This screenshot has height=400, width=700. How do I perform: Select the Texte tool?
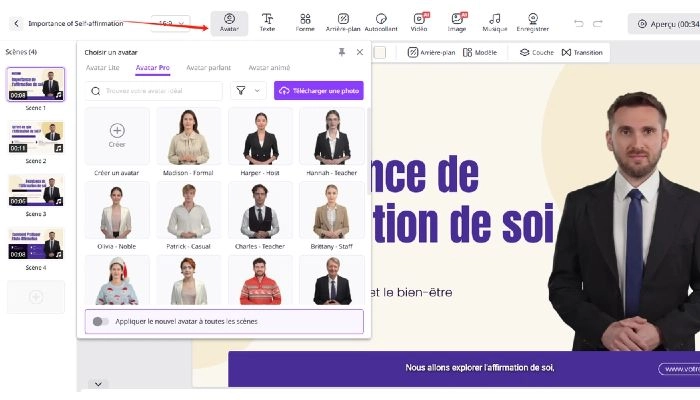267,23
